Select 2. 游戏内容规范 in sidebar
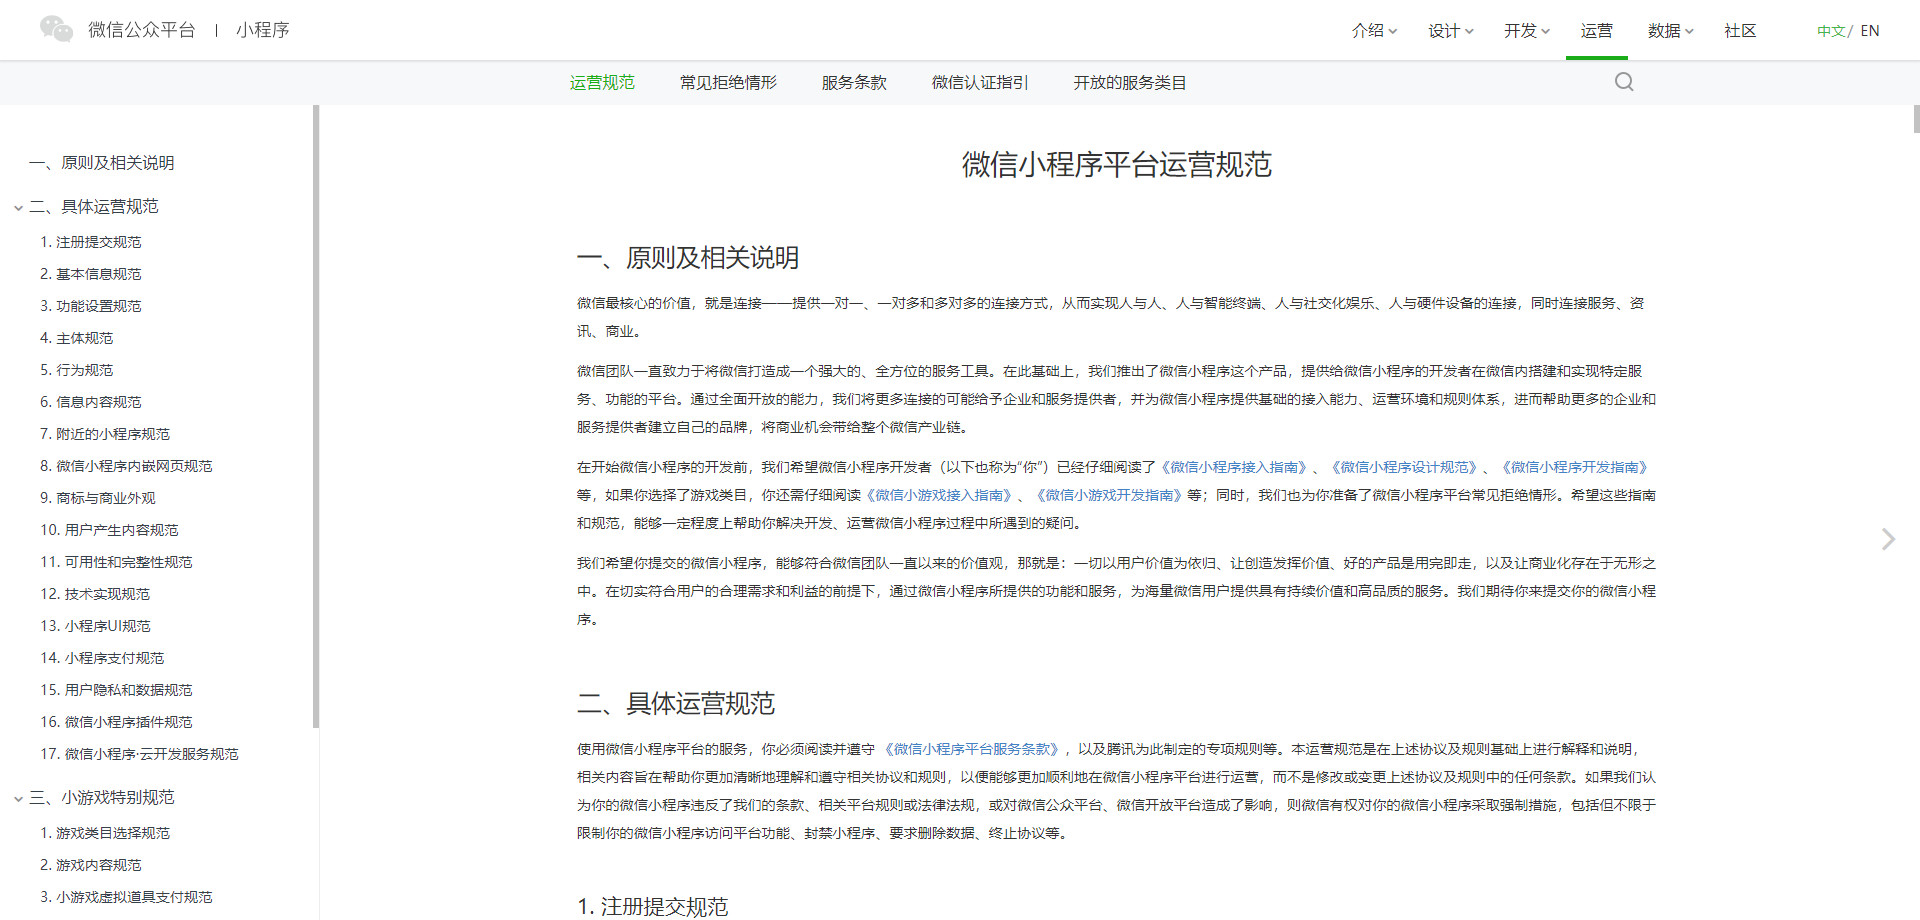This screenshot has height=920, width=1920. tap(91, 865)
